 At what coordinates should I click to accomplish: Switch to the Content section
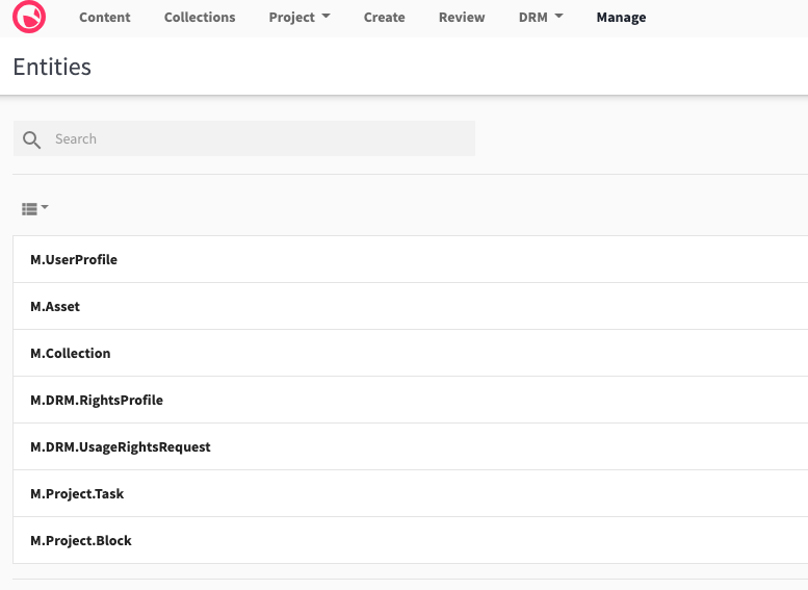pyautogui.click(x=104, y=17)
